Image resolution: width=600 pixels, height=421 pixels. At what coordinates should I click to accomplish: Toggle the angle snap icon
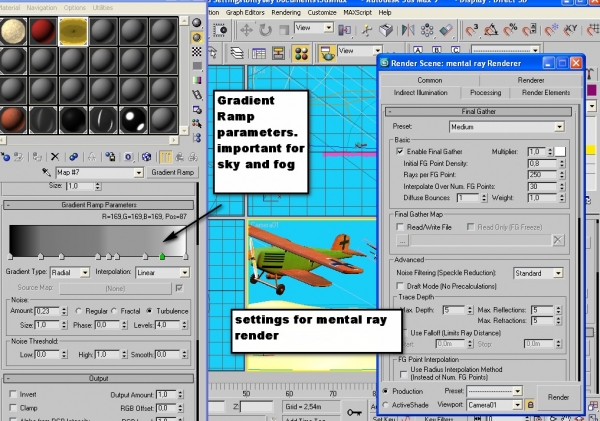(x=491, y=30)
